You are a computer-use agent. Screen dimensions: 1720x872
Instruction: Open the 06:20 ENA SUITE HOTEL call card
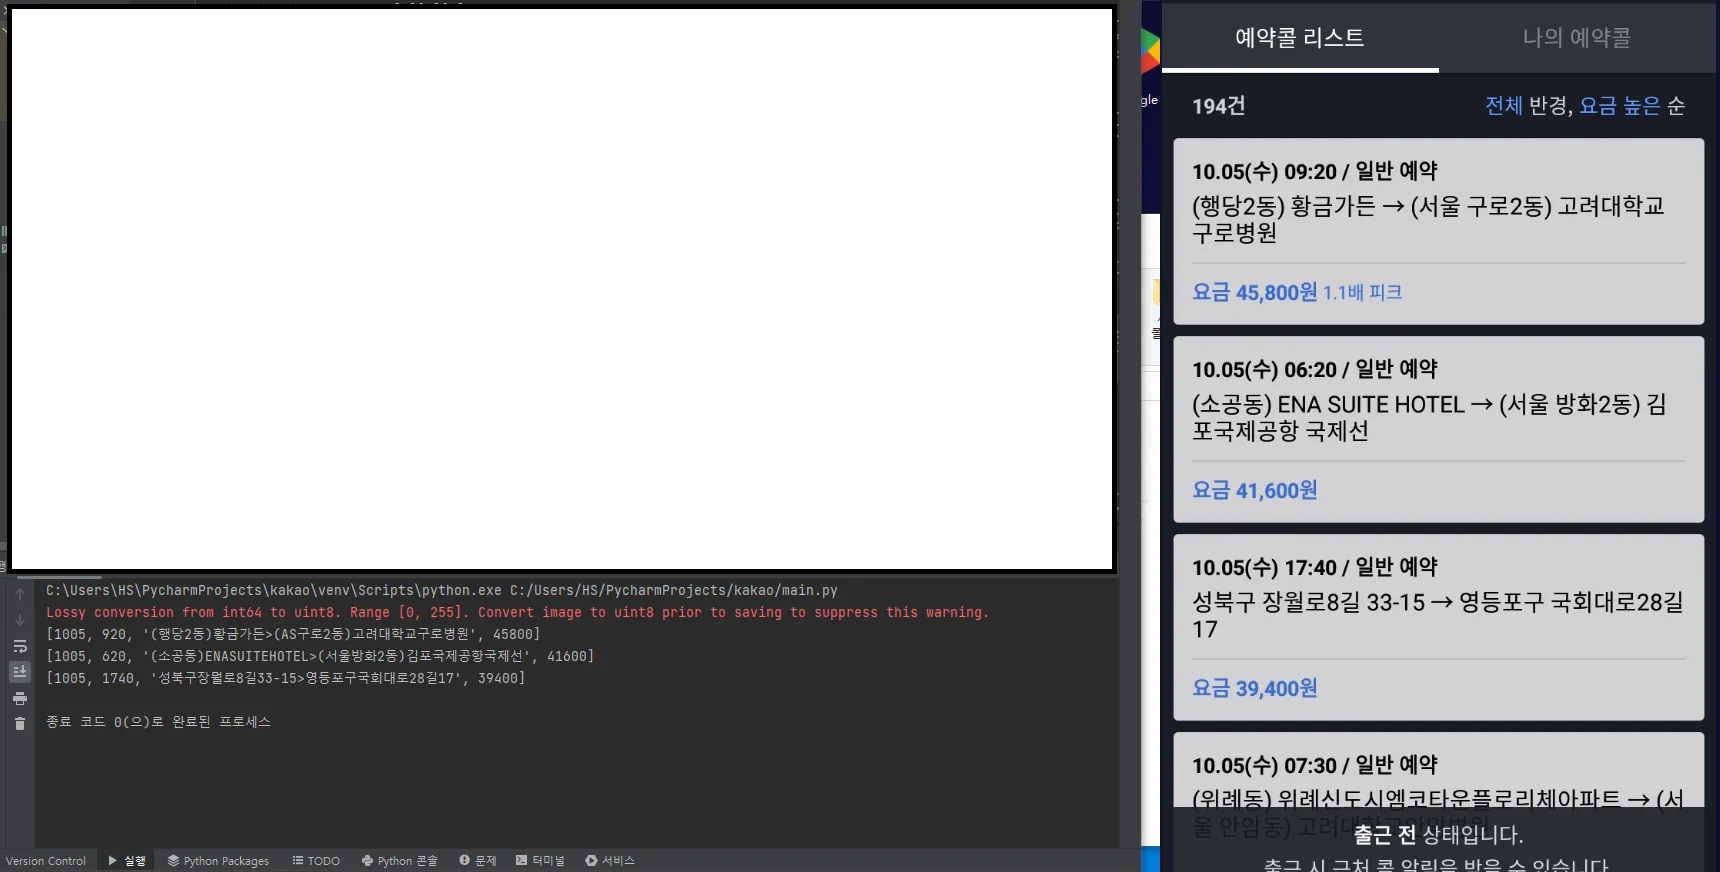pos(1438,429)
